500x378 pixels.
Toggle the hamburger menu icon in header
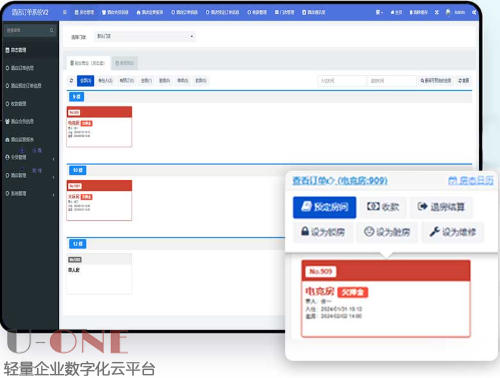click(x=65, y=12)
